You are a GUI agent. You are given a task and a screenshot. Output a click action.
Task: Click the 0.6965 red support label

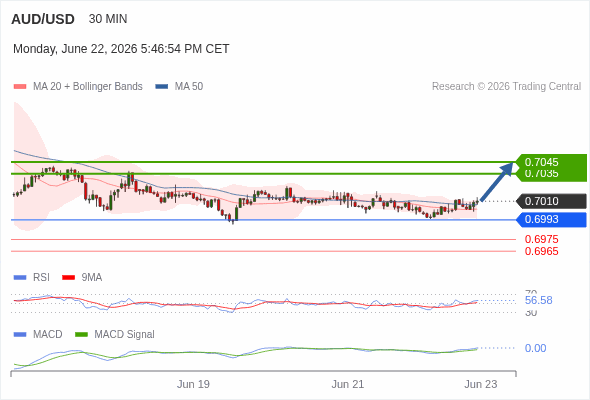[x=541, y=251]
